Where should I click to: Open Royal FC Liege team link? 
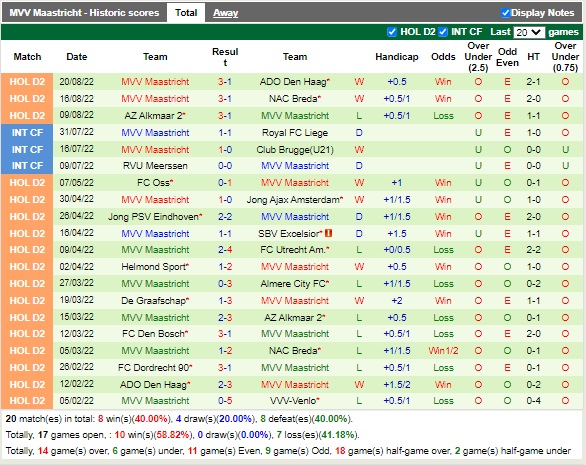295,133
